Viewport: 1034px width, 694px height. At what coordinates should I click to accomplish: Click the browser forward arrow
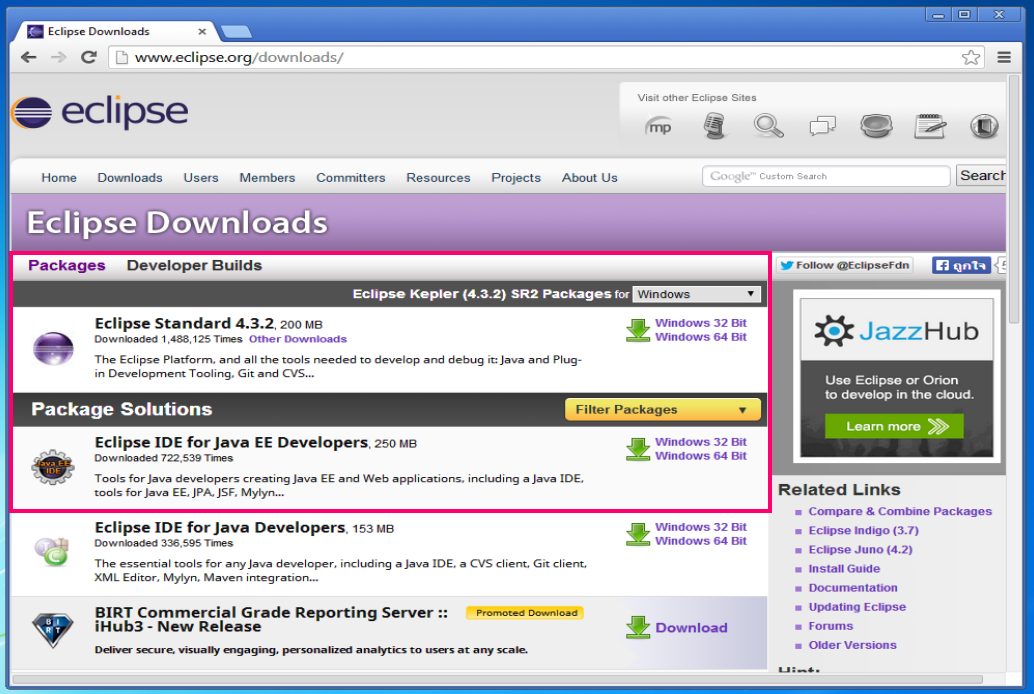pos(59,57)
